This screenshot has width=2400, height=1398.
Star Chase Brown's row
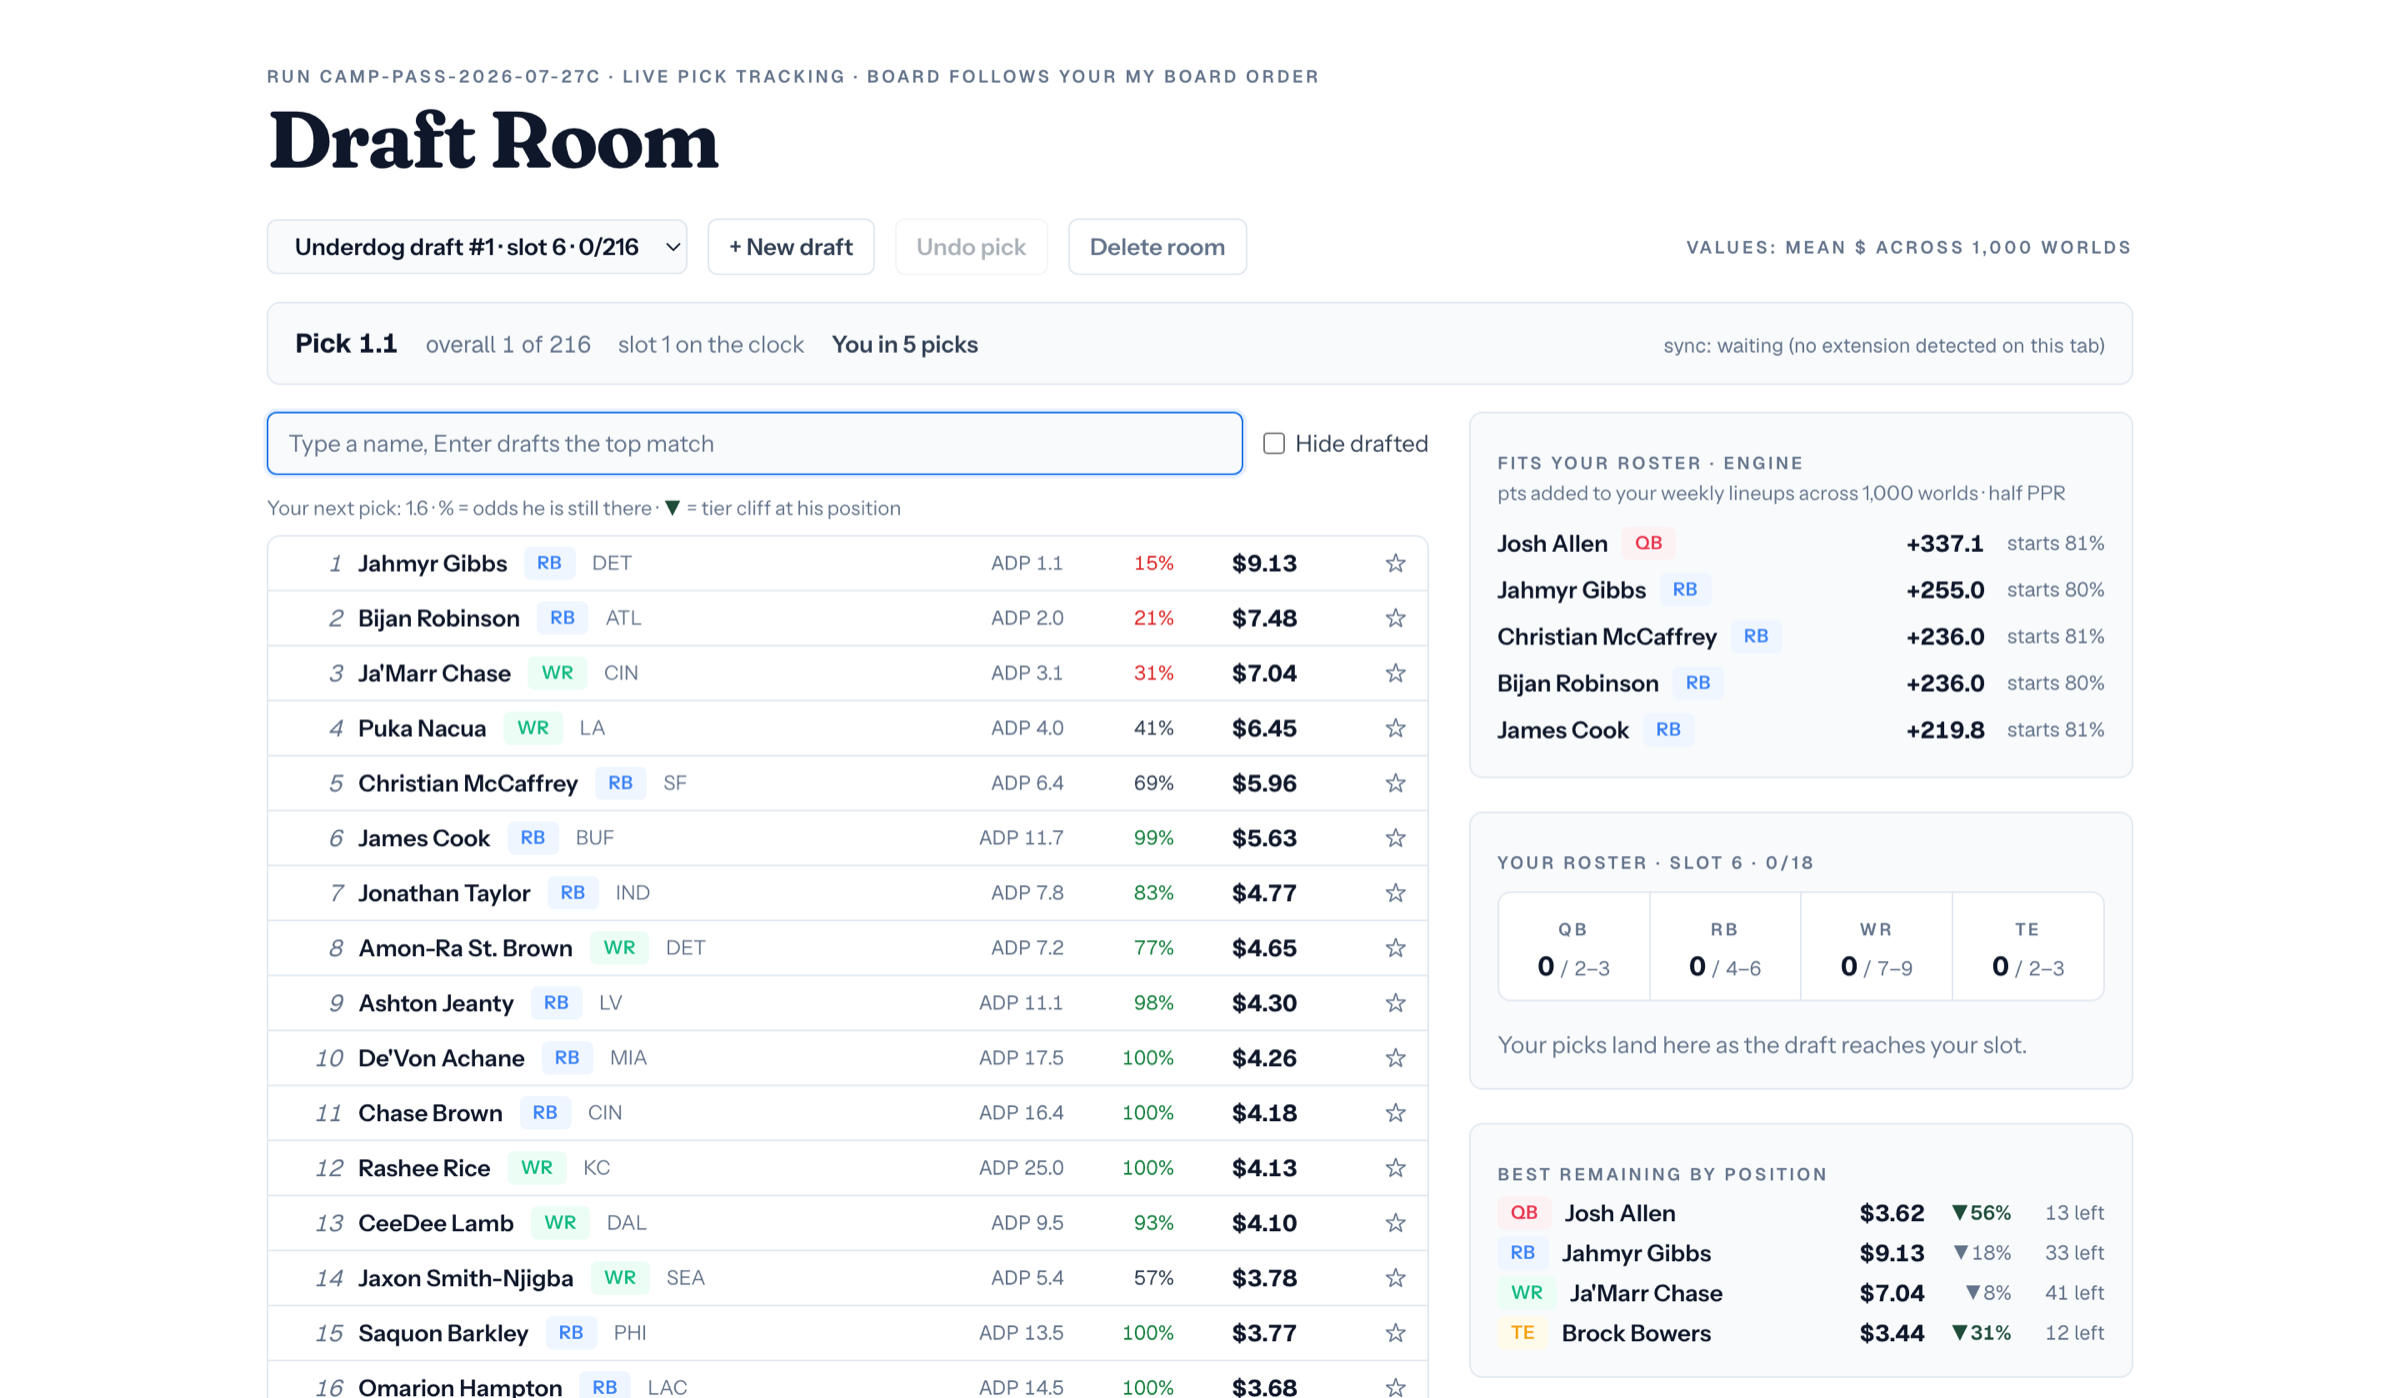[1395, 1113]
